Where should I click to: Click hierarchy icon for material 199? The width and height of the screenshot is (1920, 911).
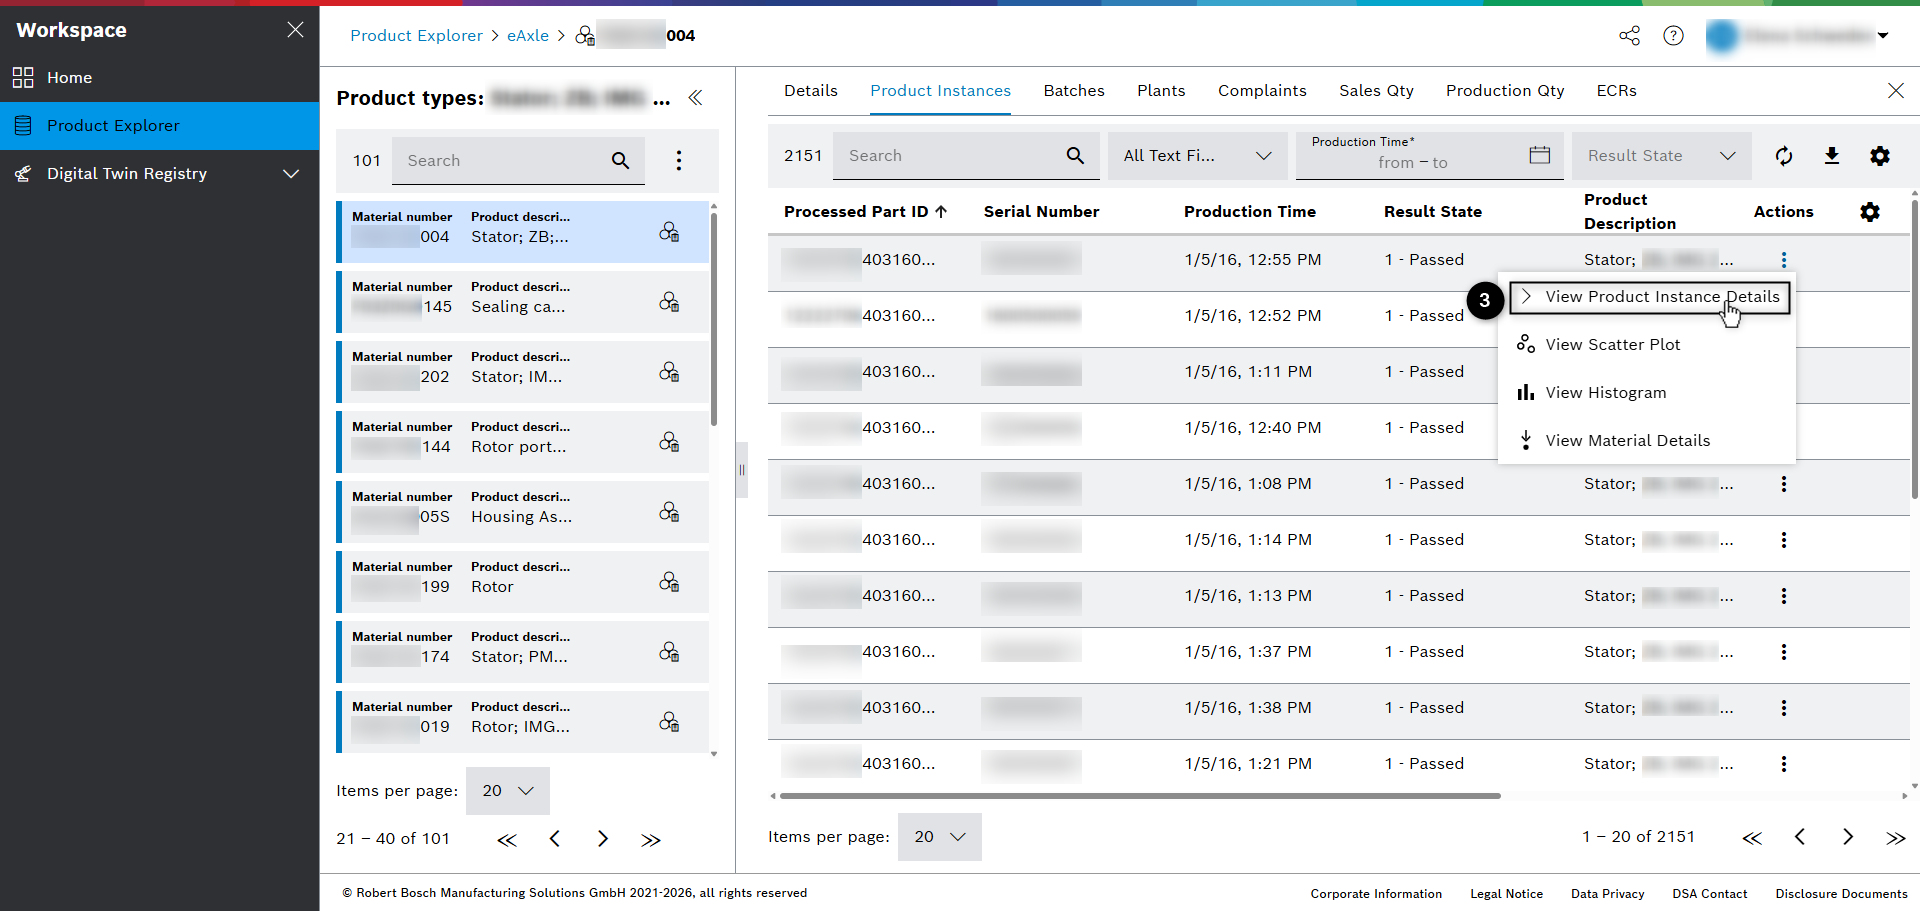[x=669, y=582]
